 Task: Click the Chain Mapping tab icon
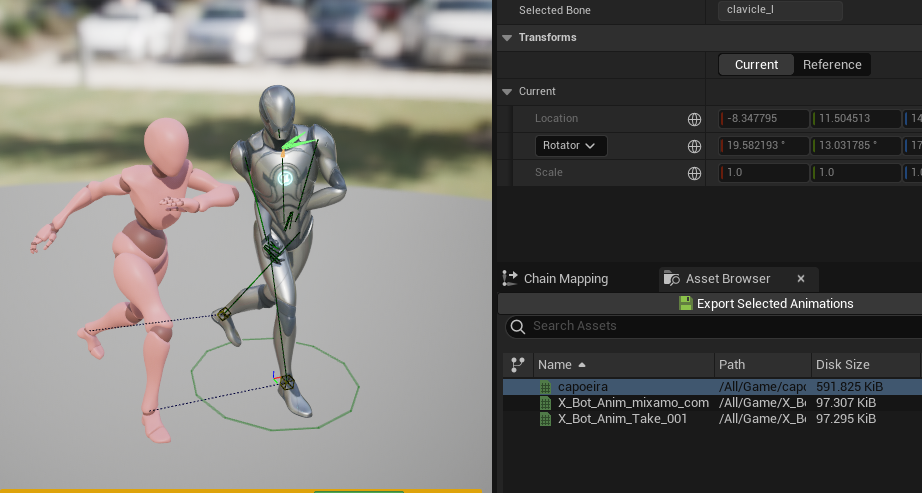[510, 278]
